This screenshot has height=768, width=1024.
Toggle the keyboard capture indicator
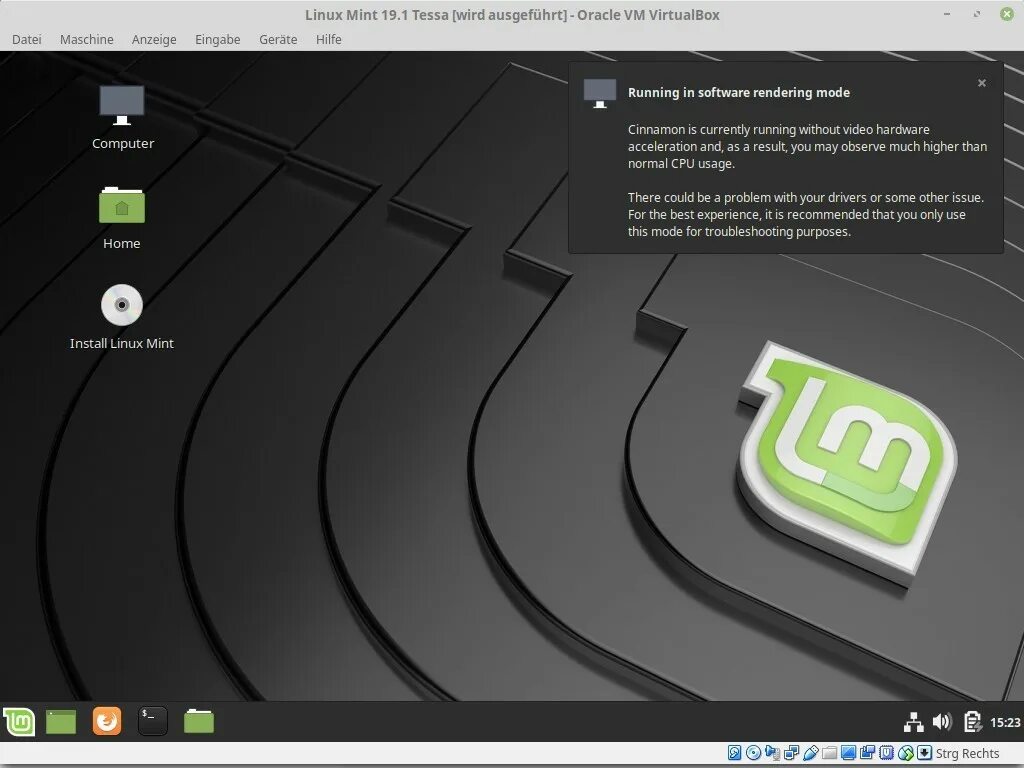(x=923, y=753)
